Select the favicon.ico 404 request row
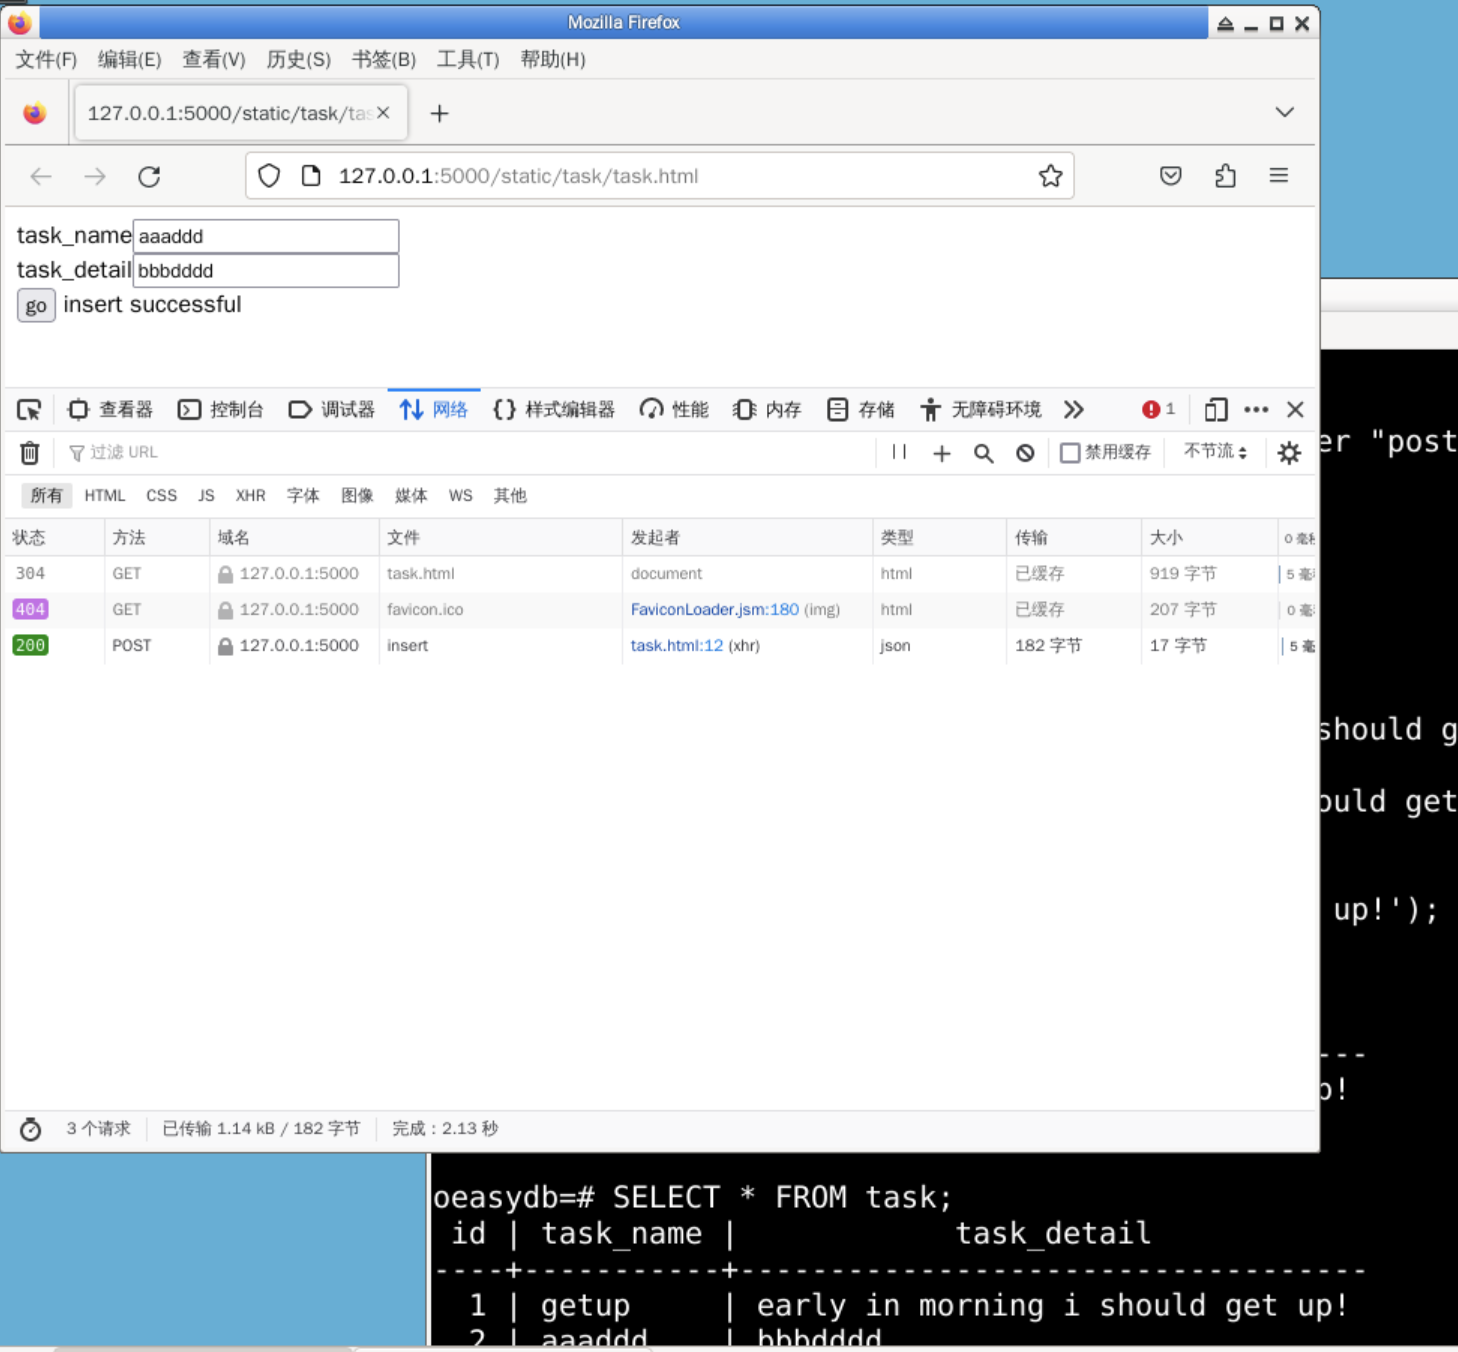Image resolution: width=1458 pixels, height=1352 pixels. 659,610
